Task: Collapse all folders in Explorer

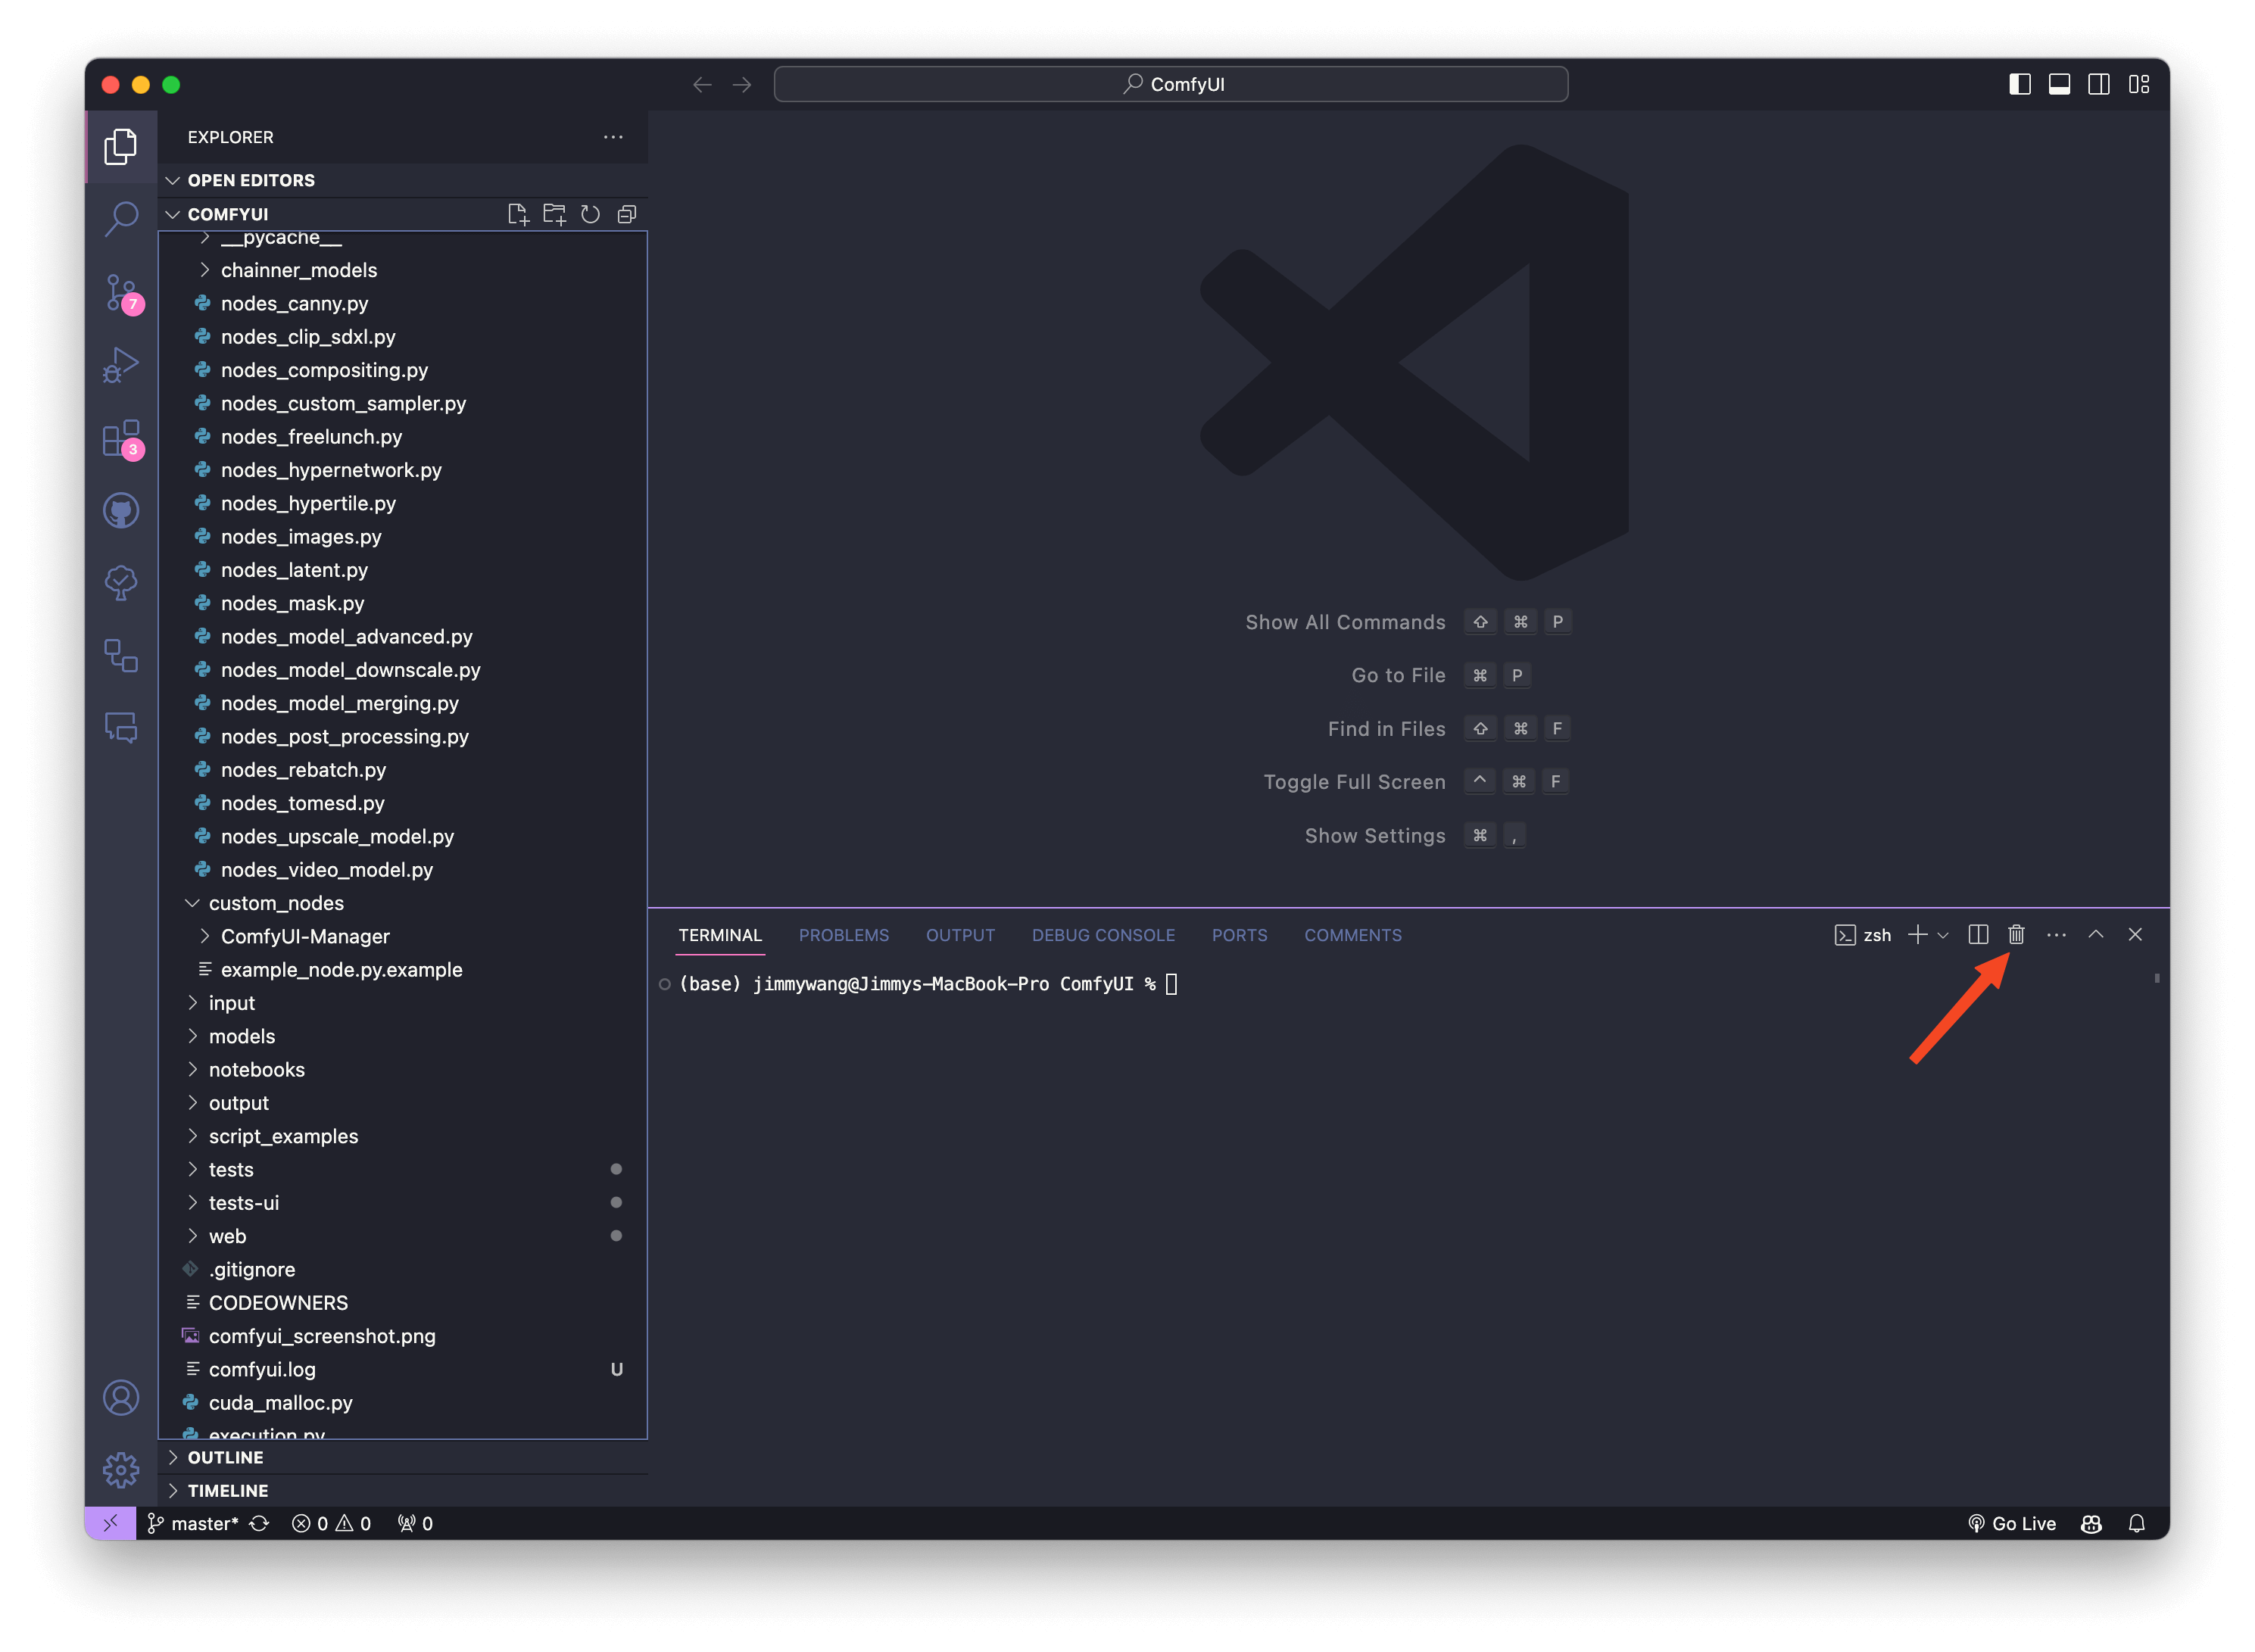Action: (627, 214)
